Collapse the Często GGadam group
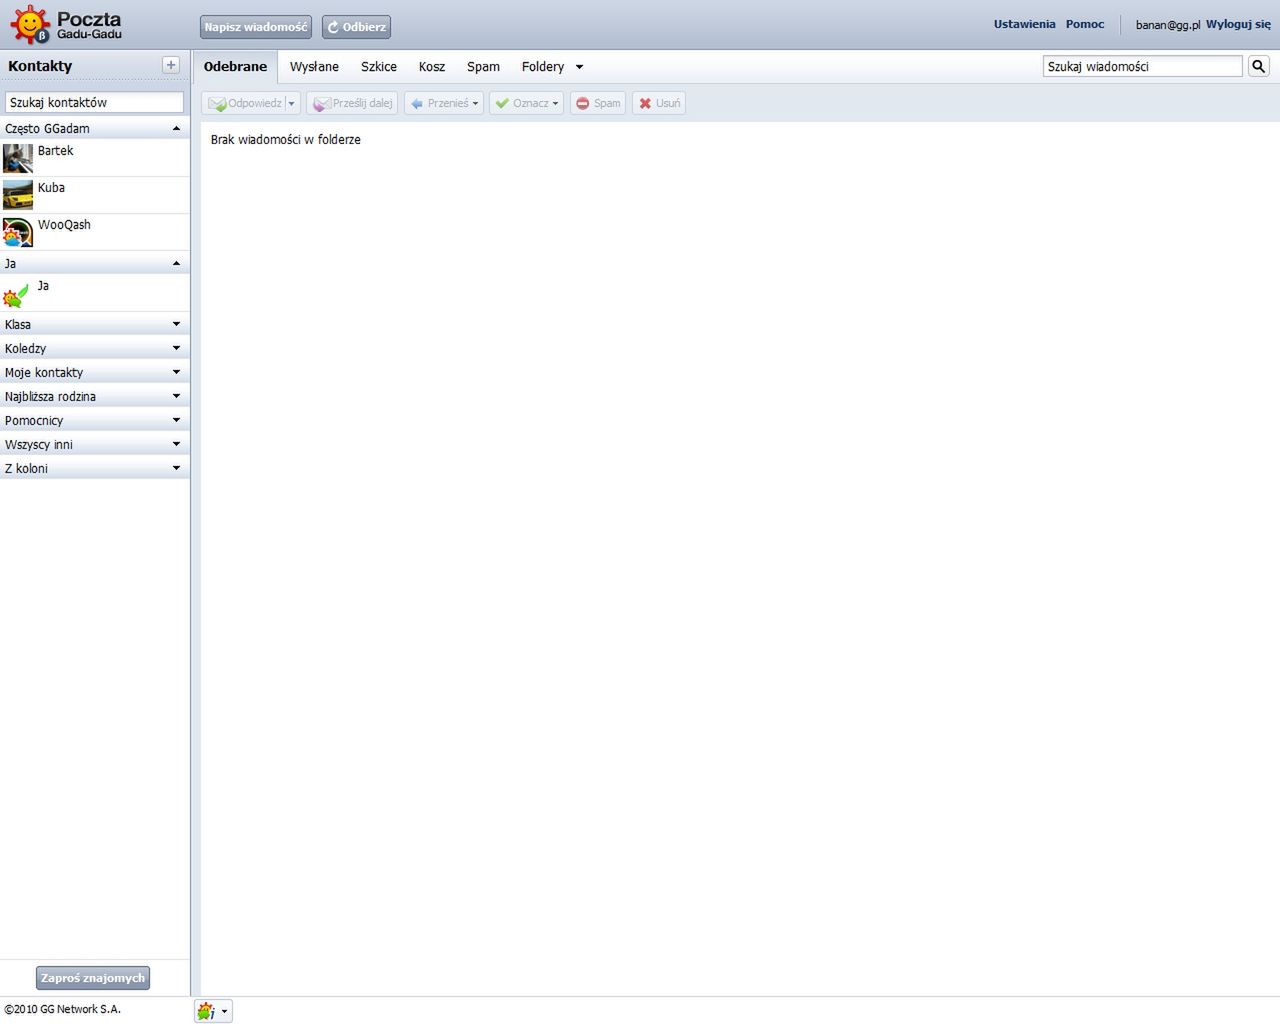 click(94, 128)
